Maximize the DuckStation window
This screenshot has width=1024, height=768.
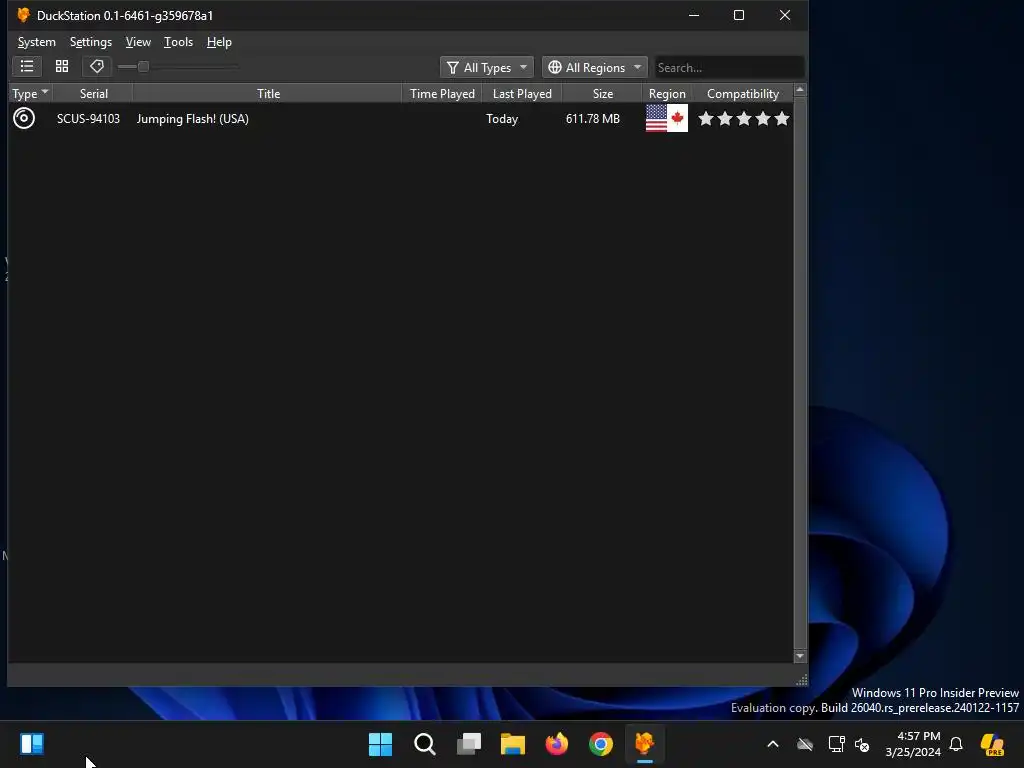(739, 15)
